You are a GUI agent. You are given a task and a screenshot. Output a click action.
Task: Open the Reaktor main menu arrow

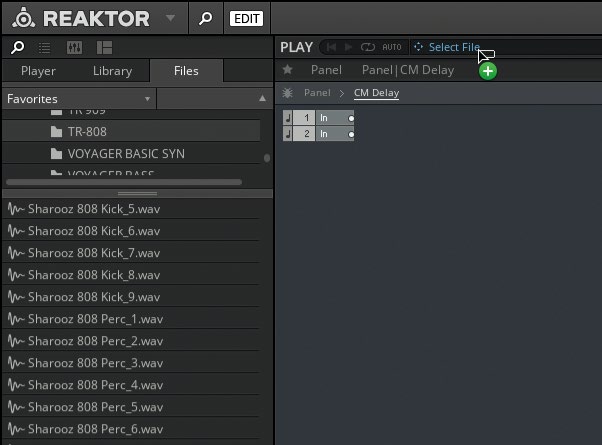[169, 18]
